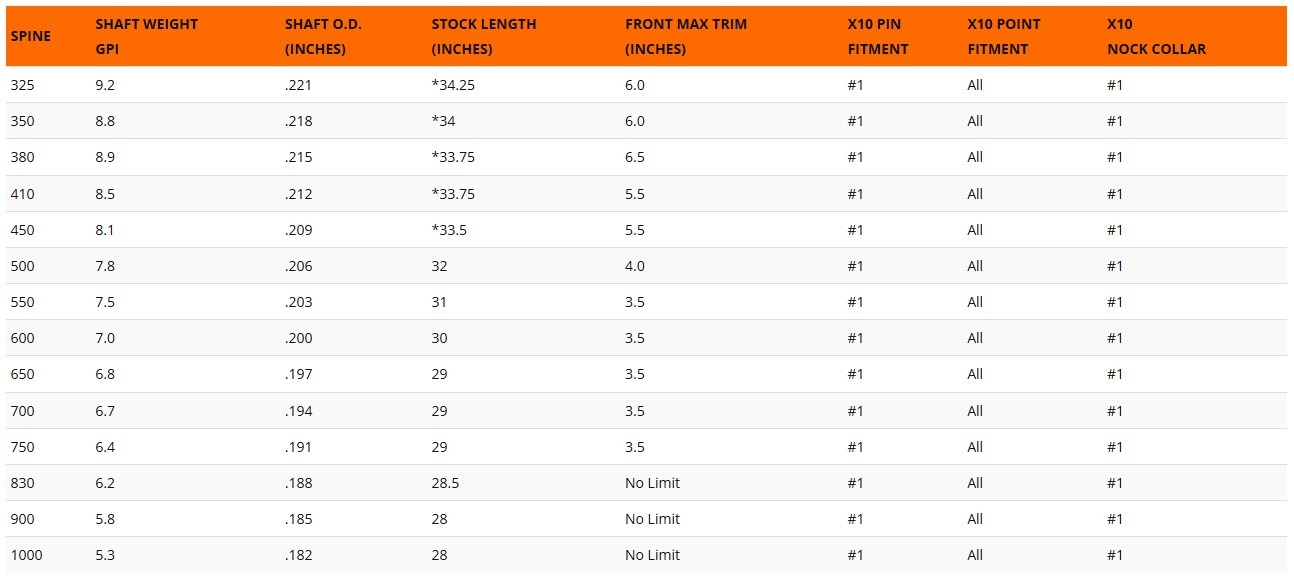Screen dimensions: 1294x583
Task: Select the .182 shaft O.D. cell
Action: (298, 555)
